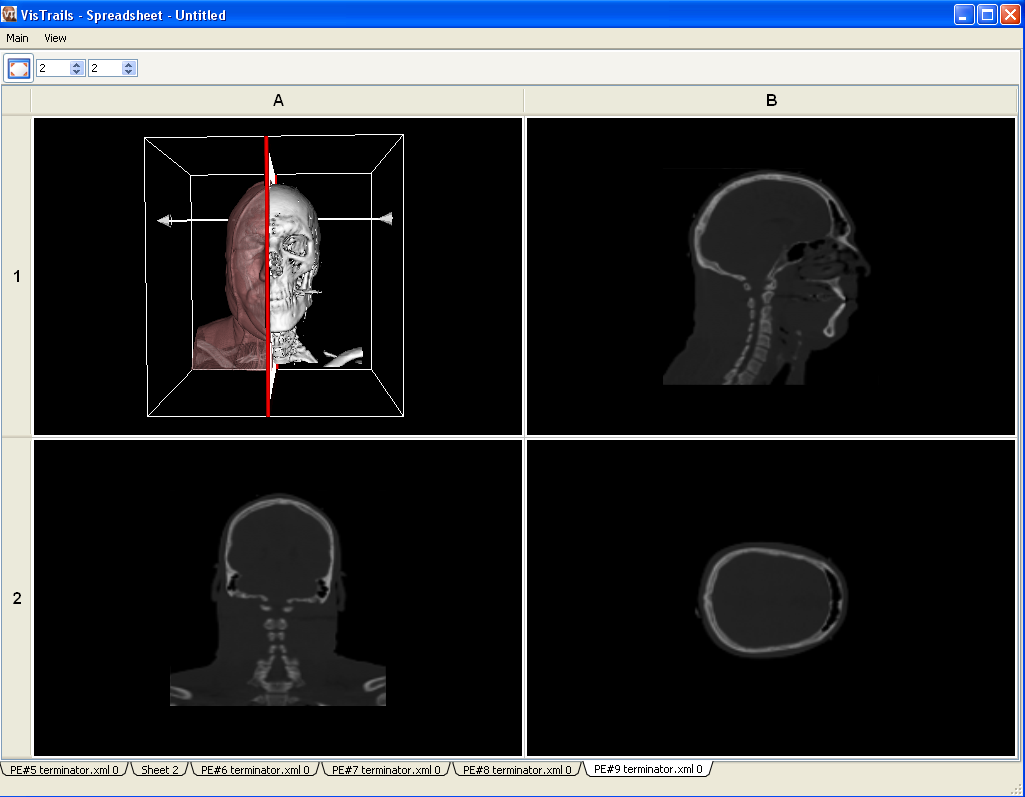Click the column count spinner arrows
Image resolution: width=1025 pixels, height=797 pixels.
pyautogui.click(x=128, y=68)
